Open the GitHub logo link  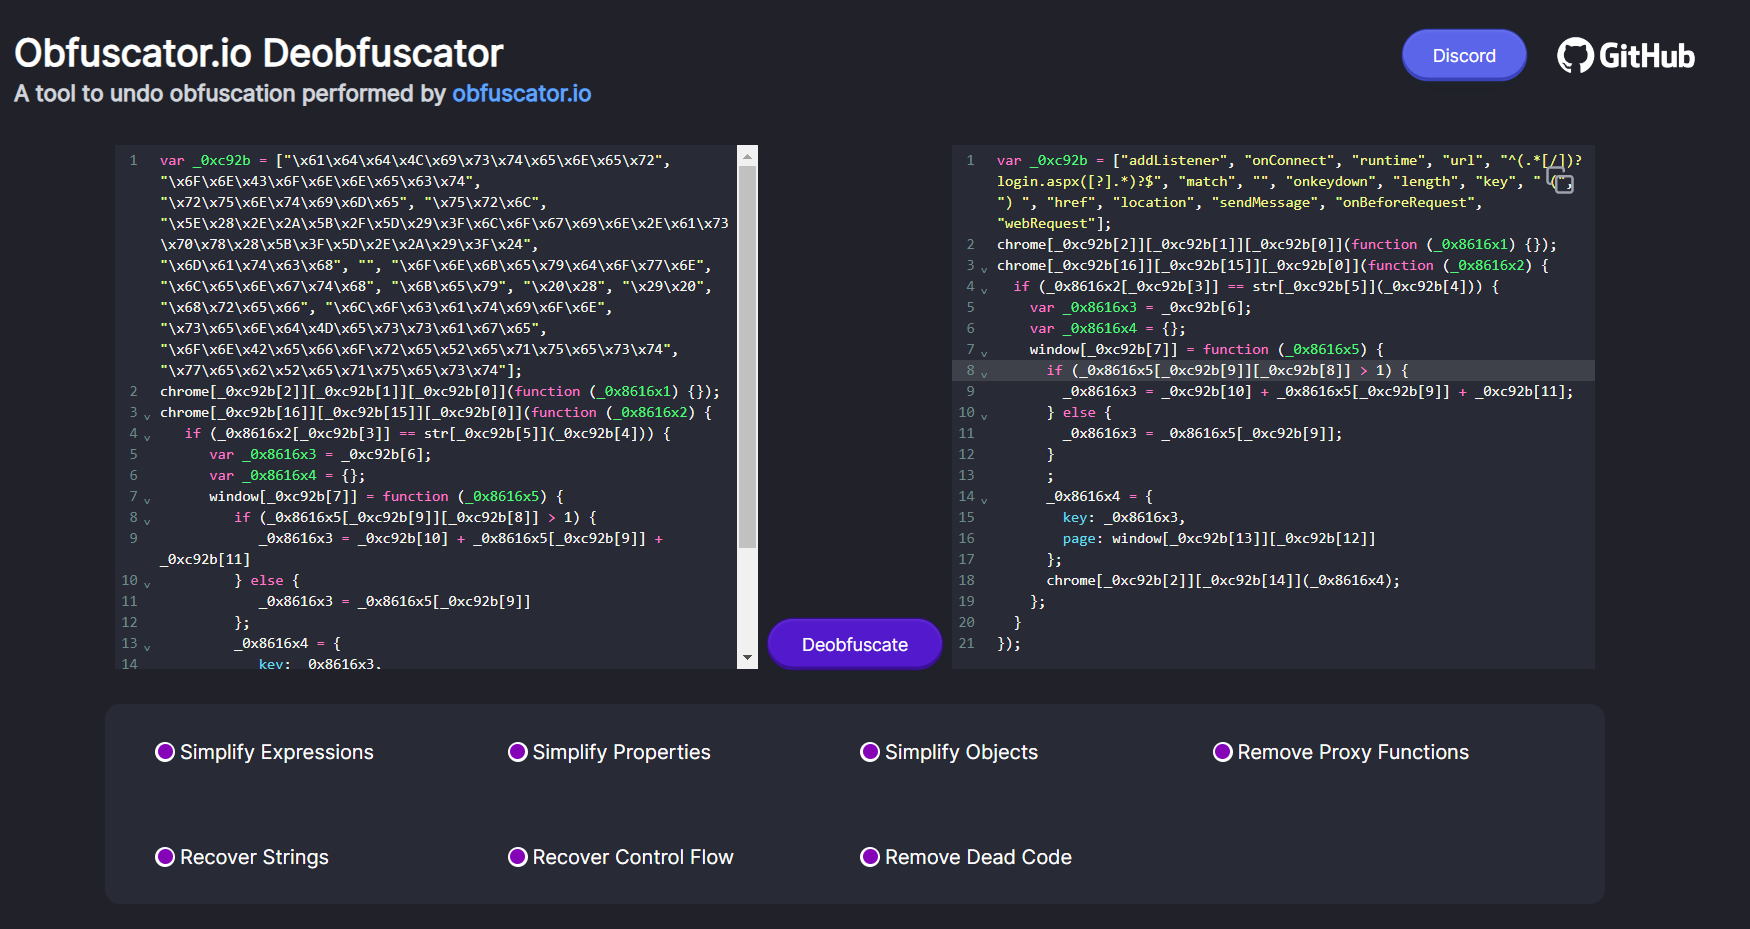click(x=1625, y=56)
